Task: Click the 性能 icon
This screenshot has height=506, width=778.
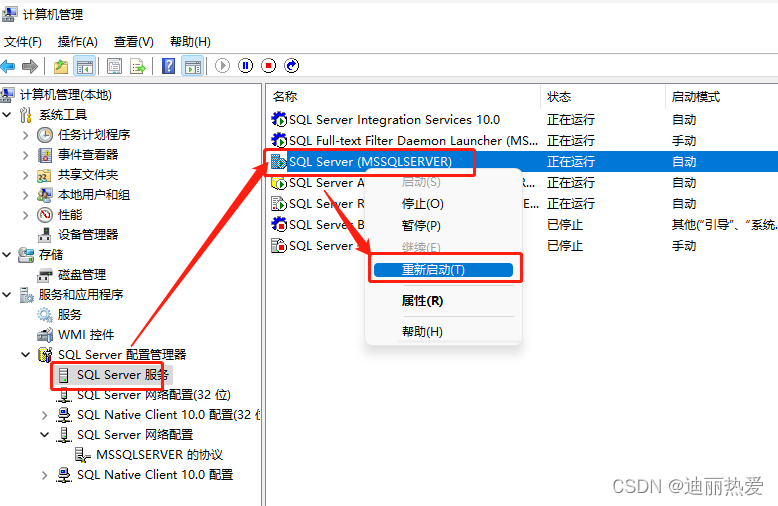Action: [45, 215]
